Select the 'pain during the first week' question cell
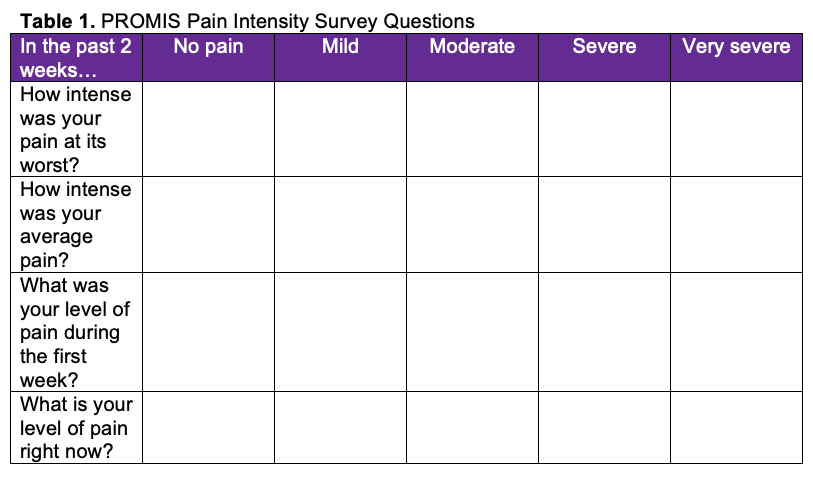This screenshot has height=479, width=813. click(x=76, y=332)
